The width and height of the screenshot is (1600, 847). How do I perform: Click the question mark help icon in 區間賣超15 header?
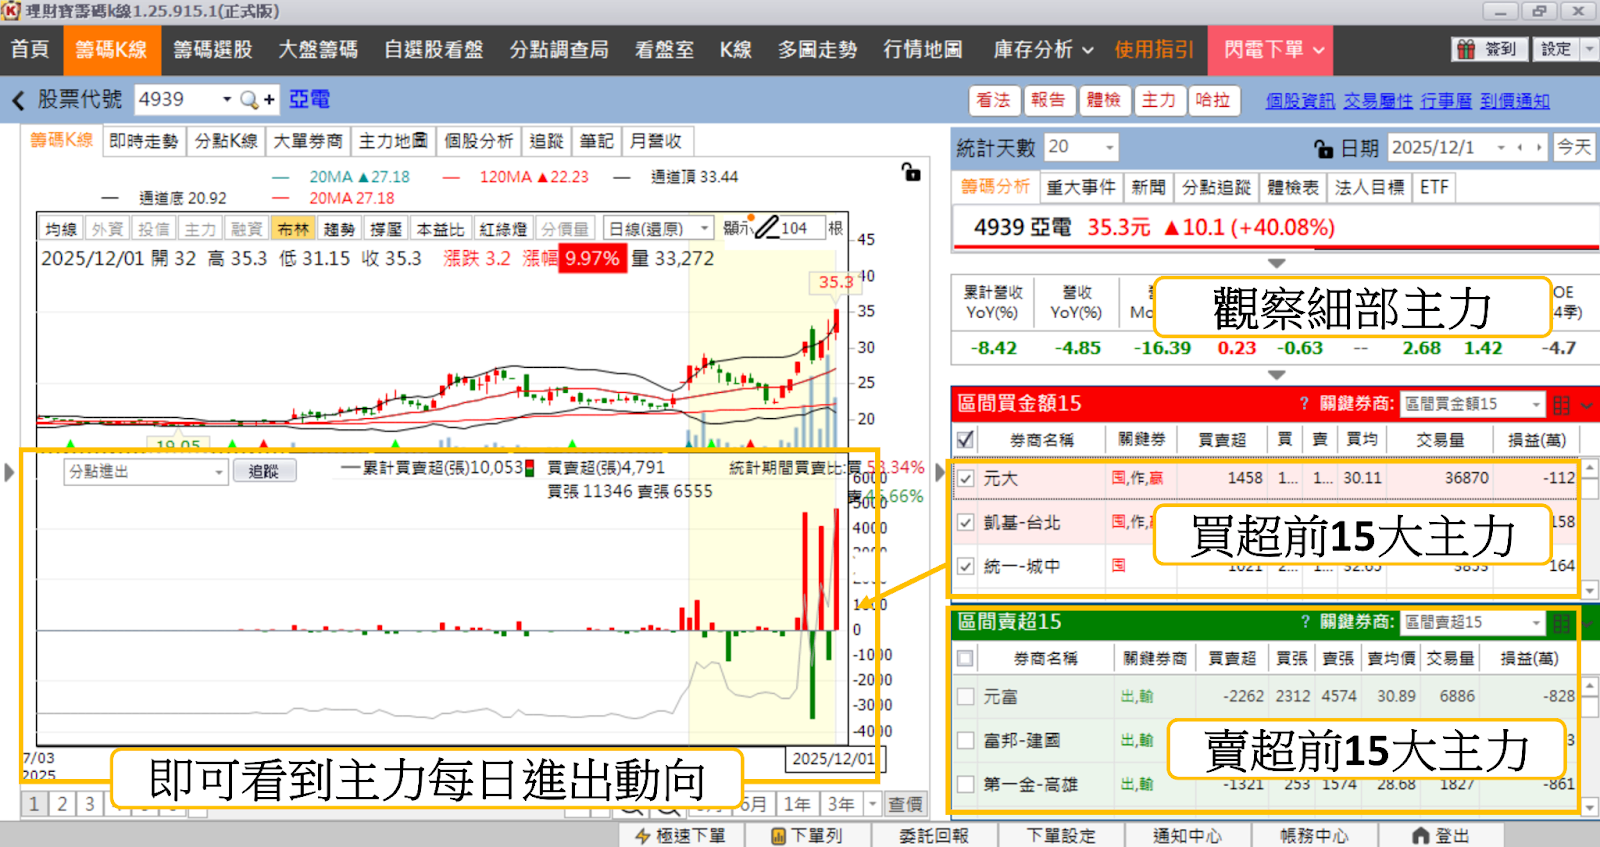[x=1304, y=622]
